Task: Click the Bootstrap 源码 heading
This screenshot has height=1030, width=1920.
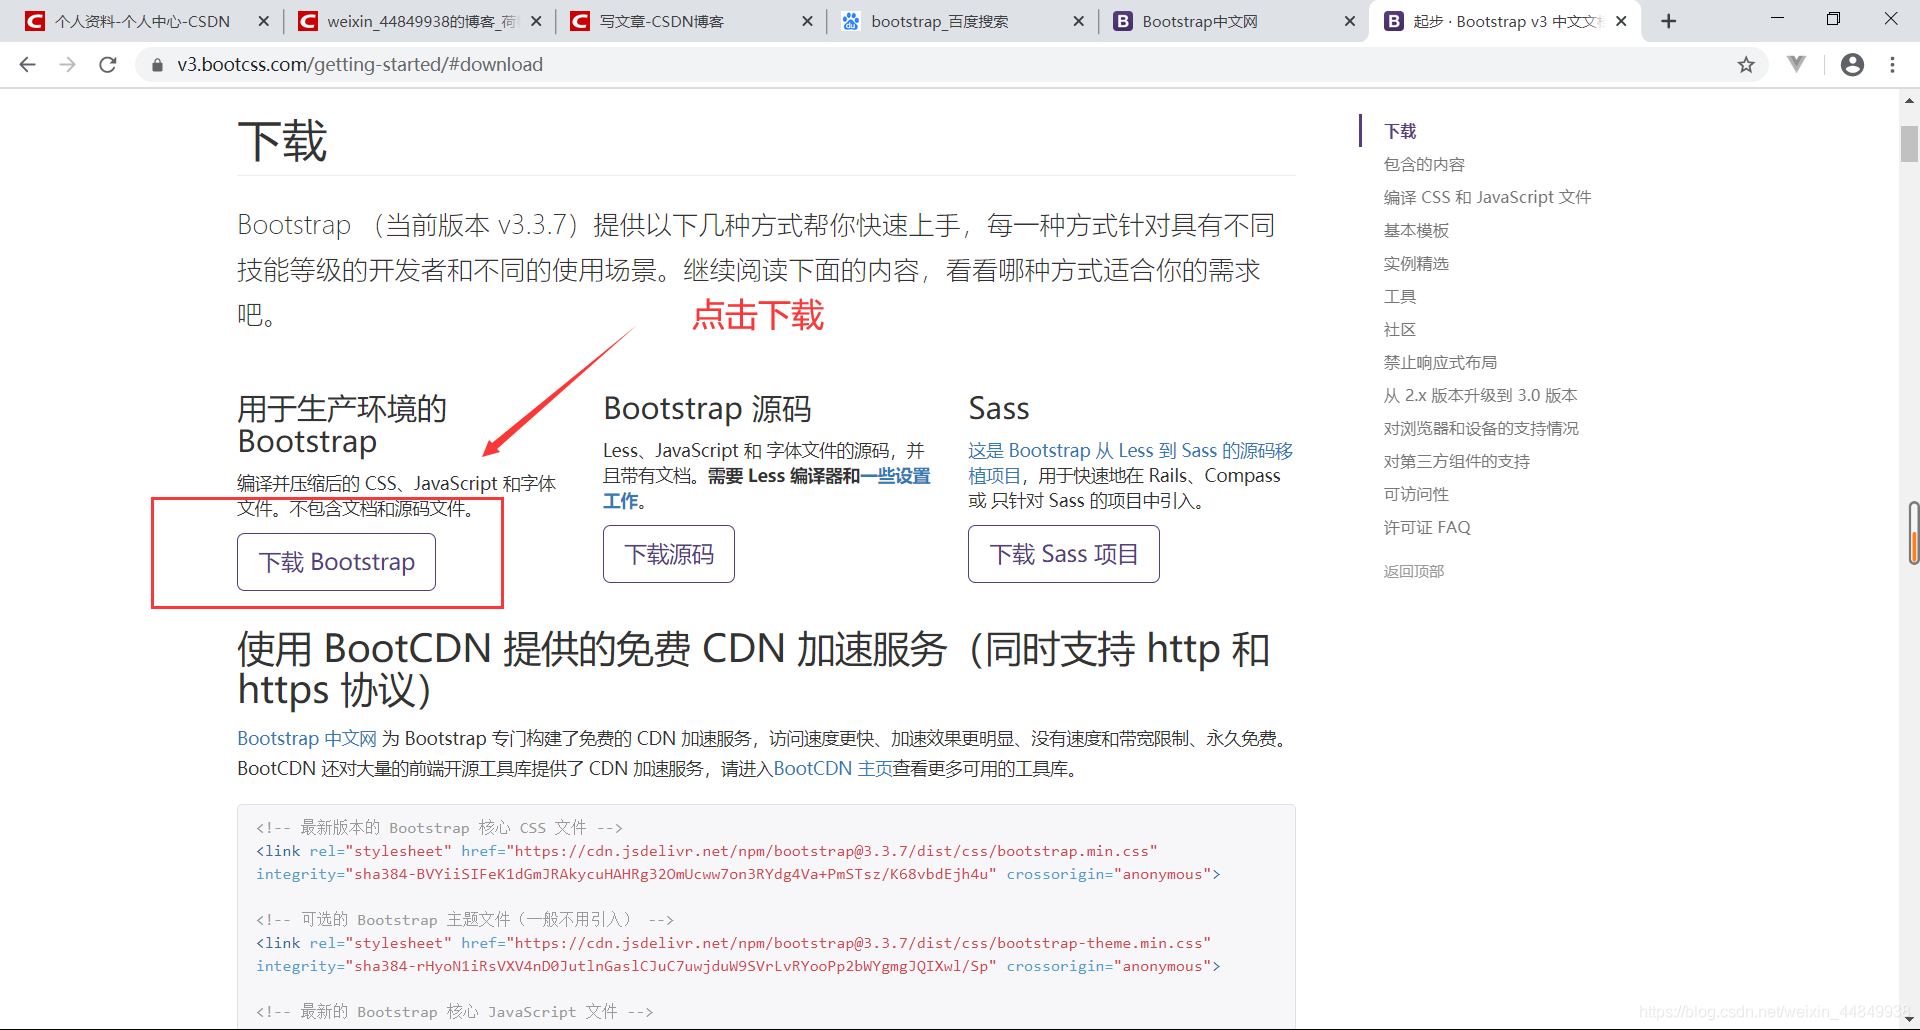Action: click(707, 409)
